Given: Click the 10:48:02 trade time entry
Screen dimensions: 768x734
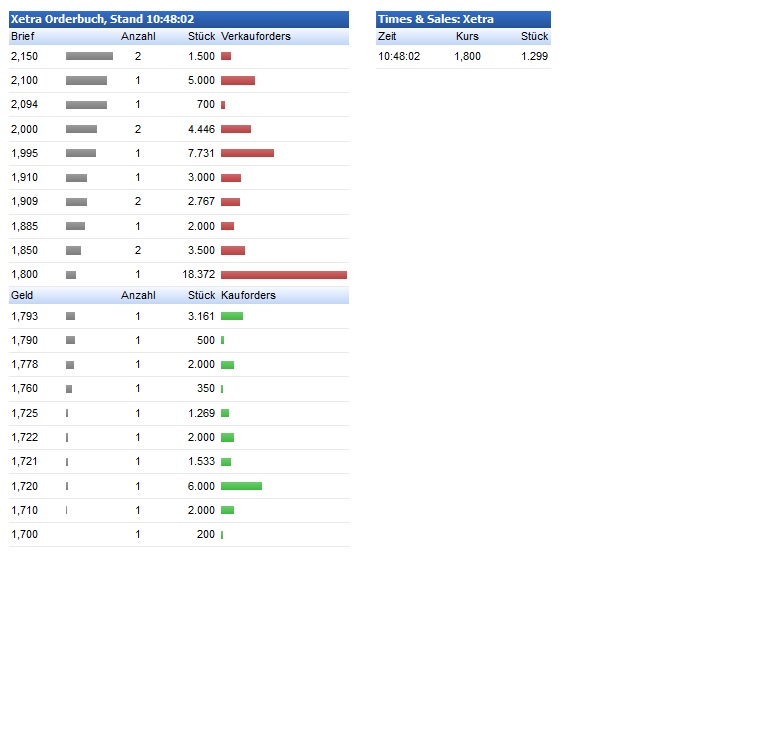Looking at the screenshot, I should [399, 57].
